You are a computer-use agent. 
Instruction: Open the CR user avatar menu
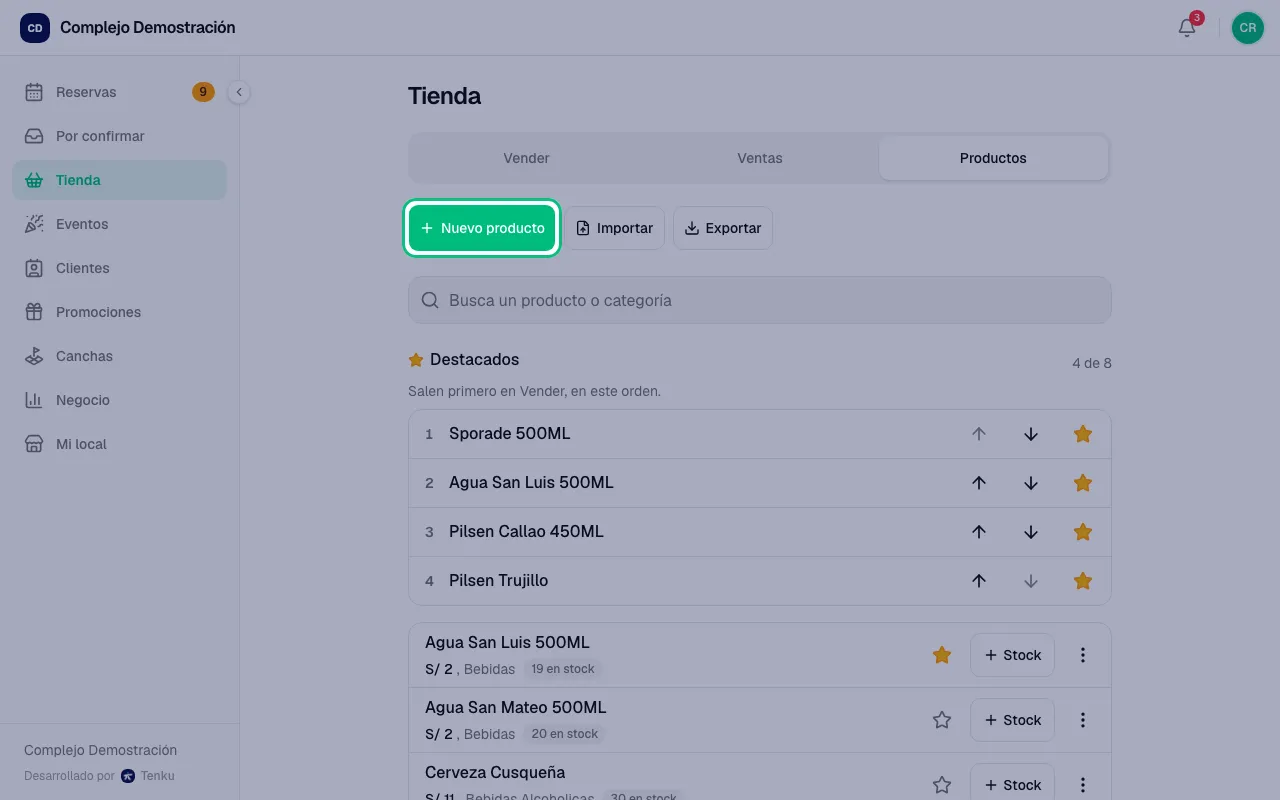coord(1248,28)
